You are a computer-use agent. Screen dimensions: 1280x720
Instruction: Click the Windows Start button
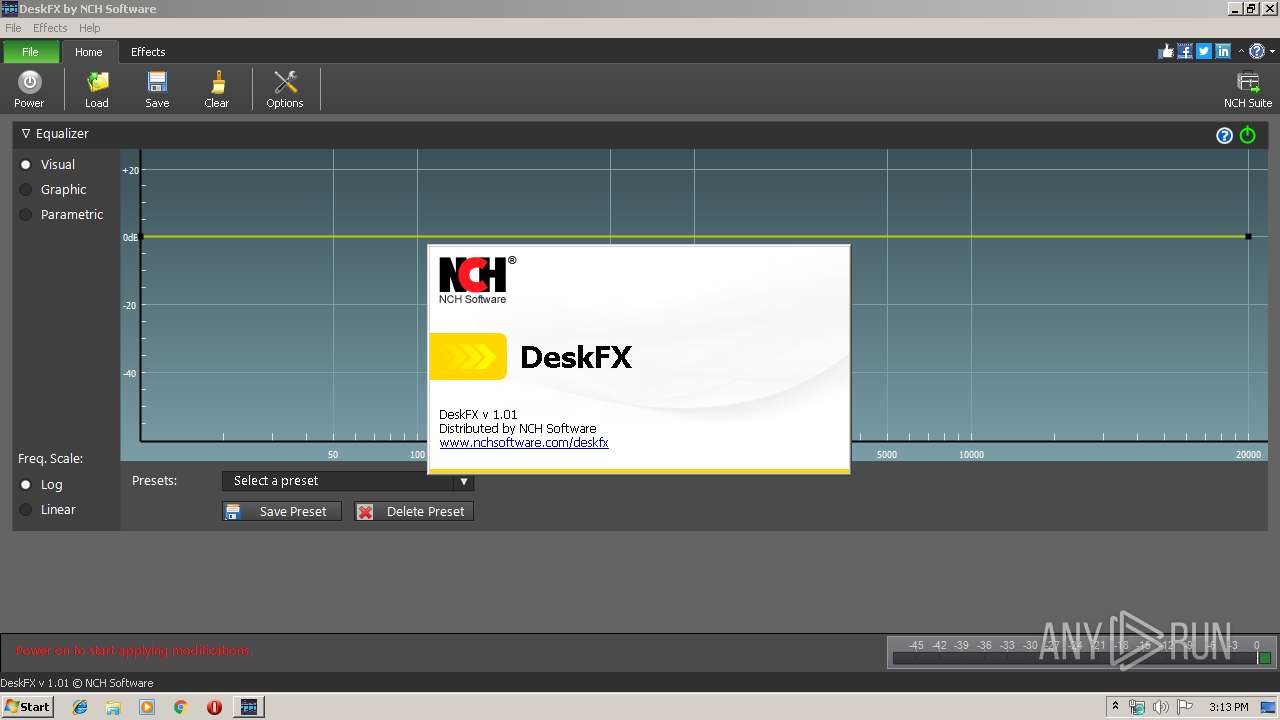(x=27, y=707)
